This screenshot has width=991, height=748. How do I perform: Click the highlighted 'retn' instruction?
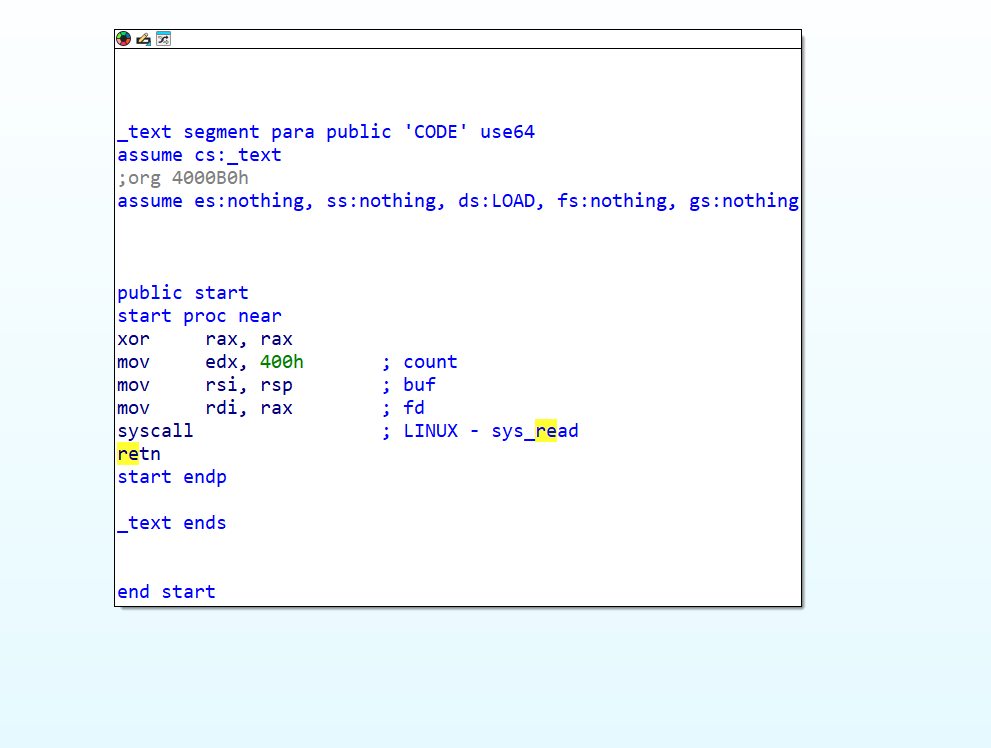(x=139, y=454)
